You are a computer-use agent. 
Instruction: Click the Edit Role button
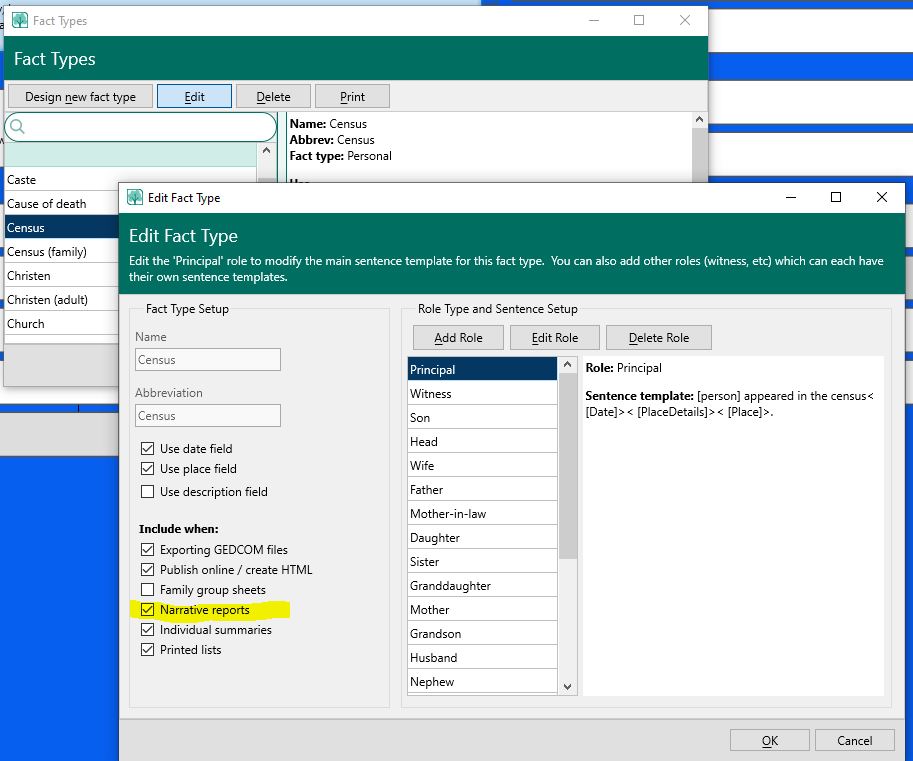[x=554, y=338]
